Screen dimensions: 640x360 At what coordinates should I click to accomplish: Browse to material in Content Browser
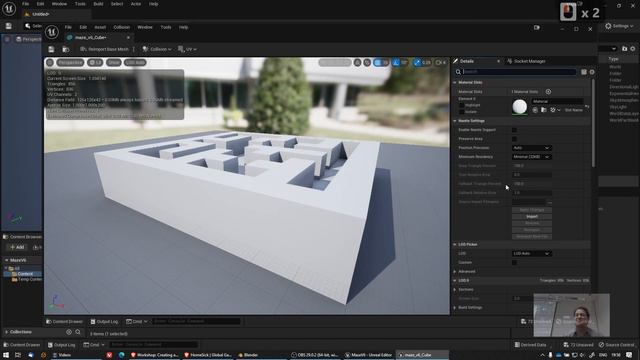[x=544, y=110]
